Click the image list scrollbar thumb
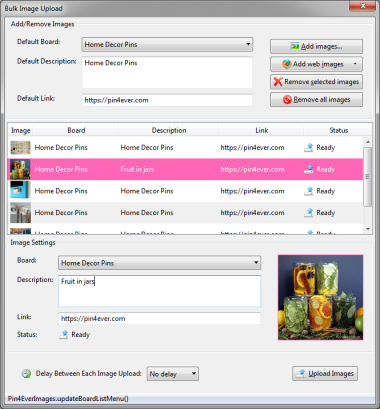The height and width of the screenshot is (409, 380). coord(368,177)
